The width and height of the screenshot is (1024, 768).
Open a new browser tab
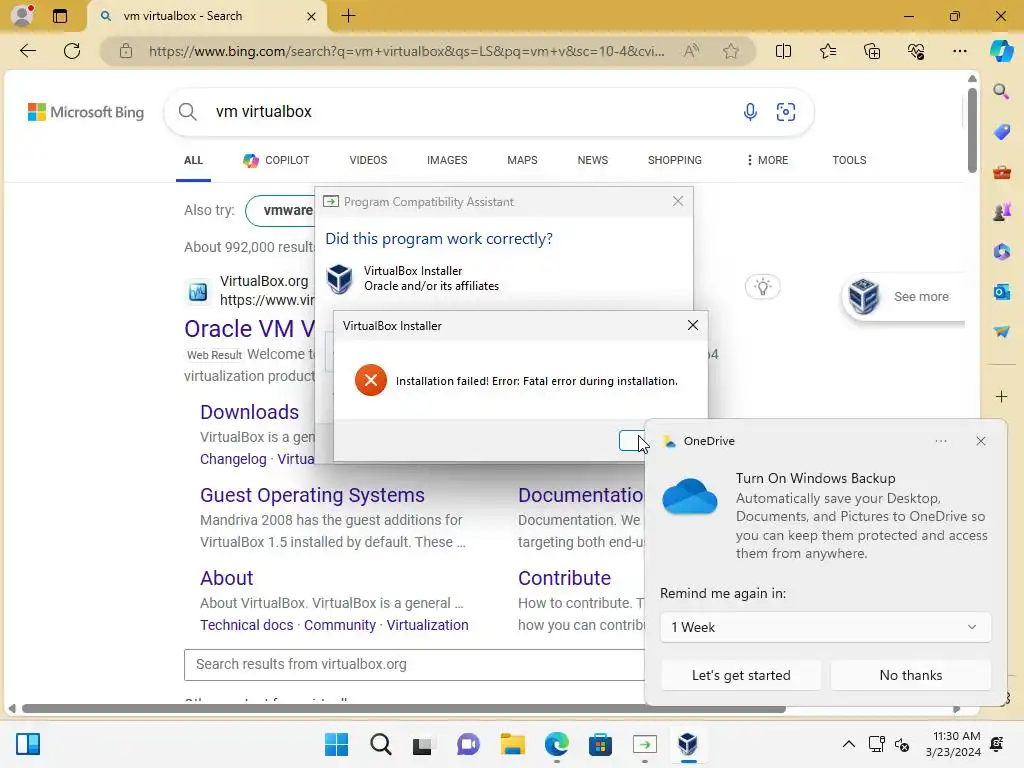tap(349, 16)
